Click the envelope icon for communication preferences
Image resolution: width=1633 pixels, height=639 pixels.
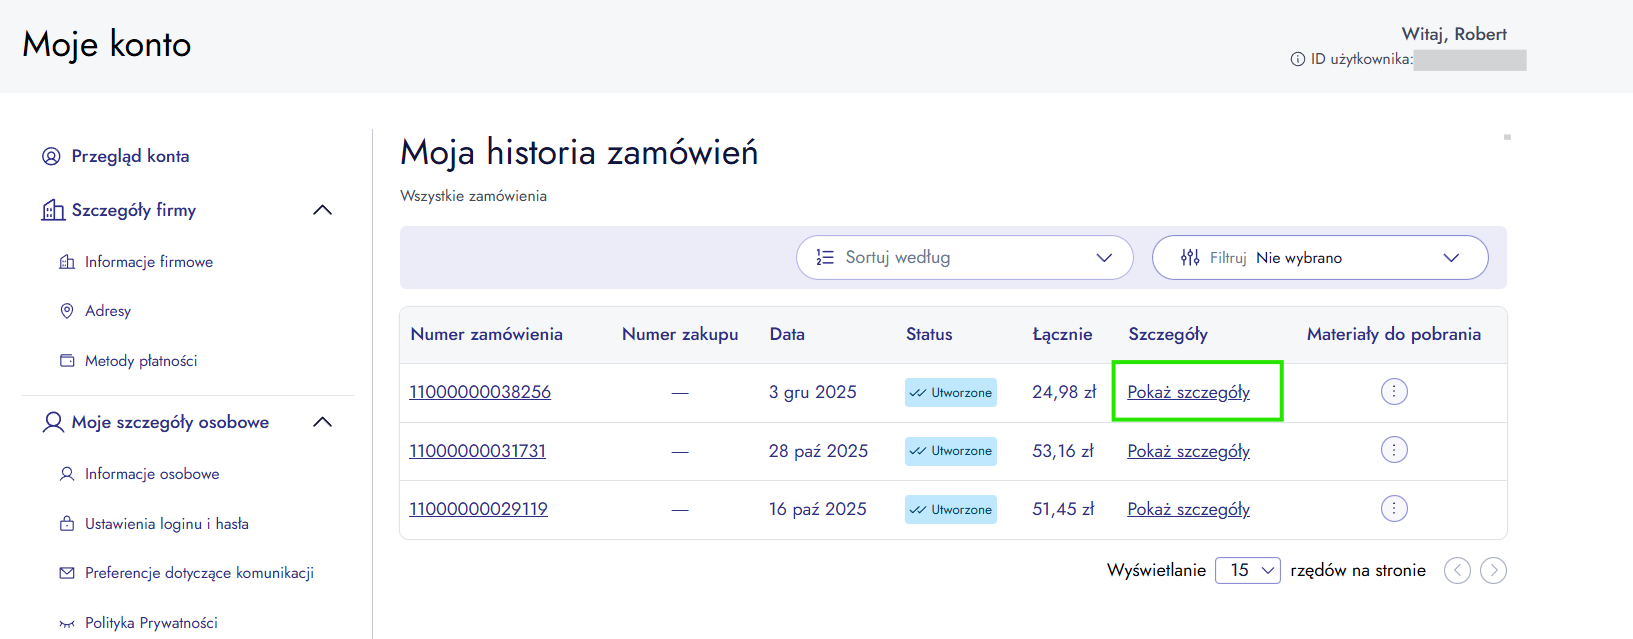pyautogui.click(x=67, y=573)
